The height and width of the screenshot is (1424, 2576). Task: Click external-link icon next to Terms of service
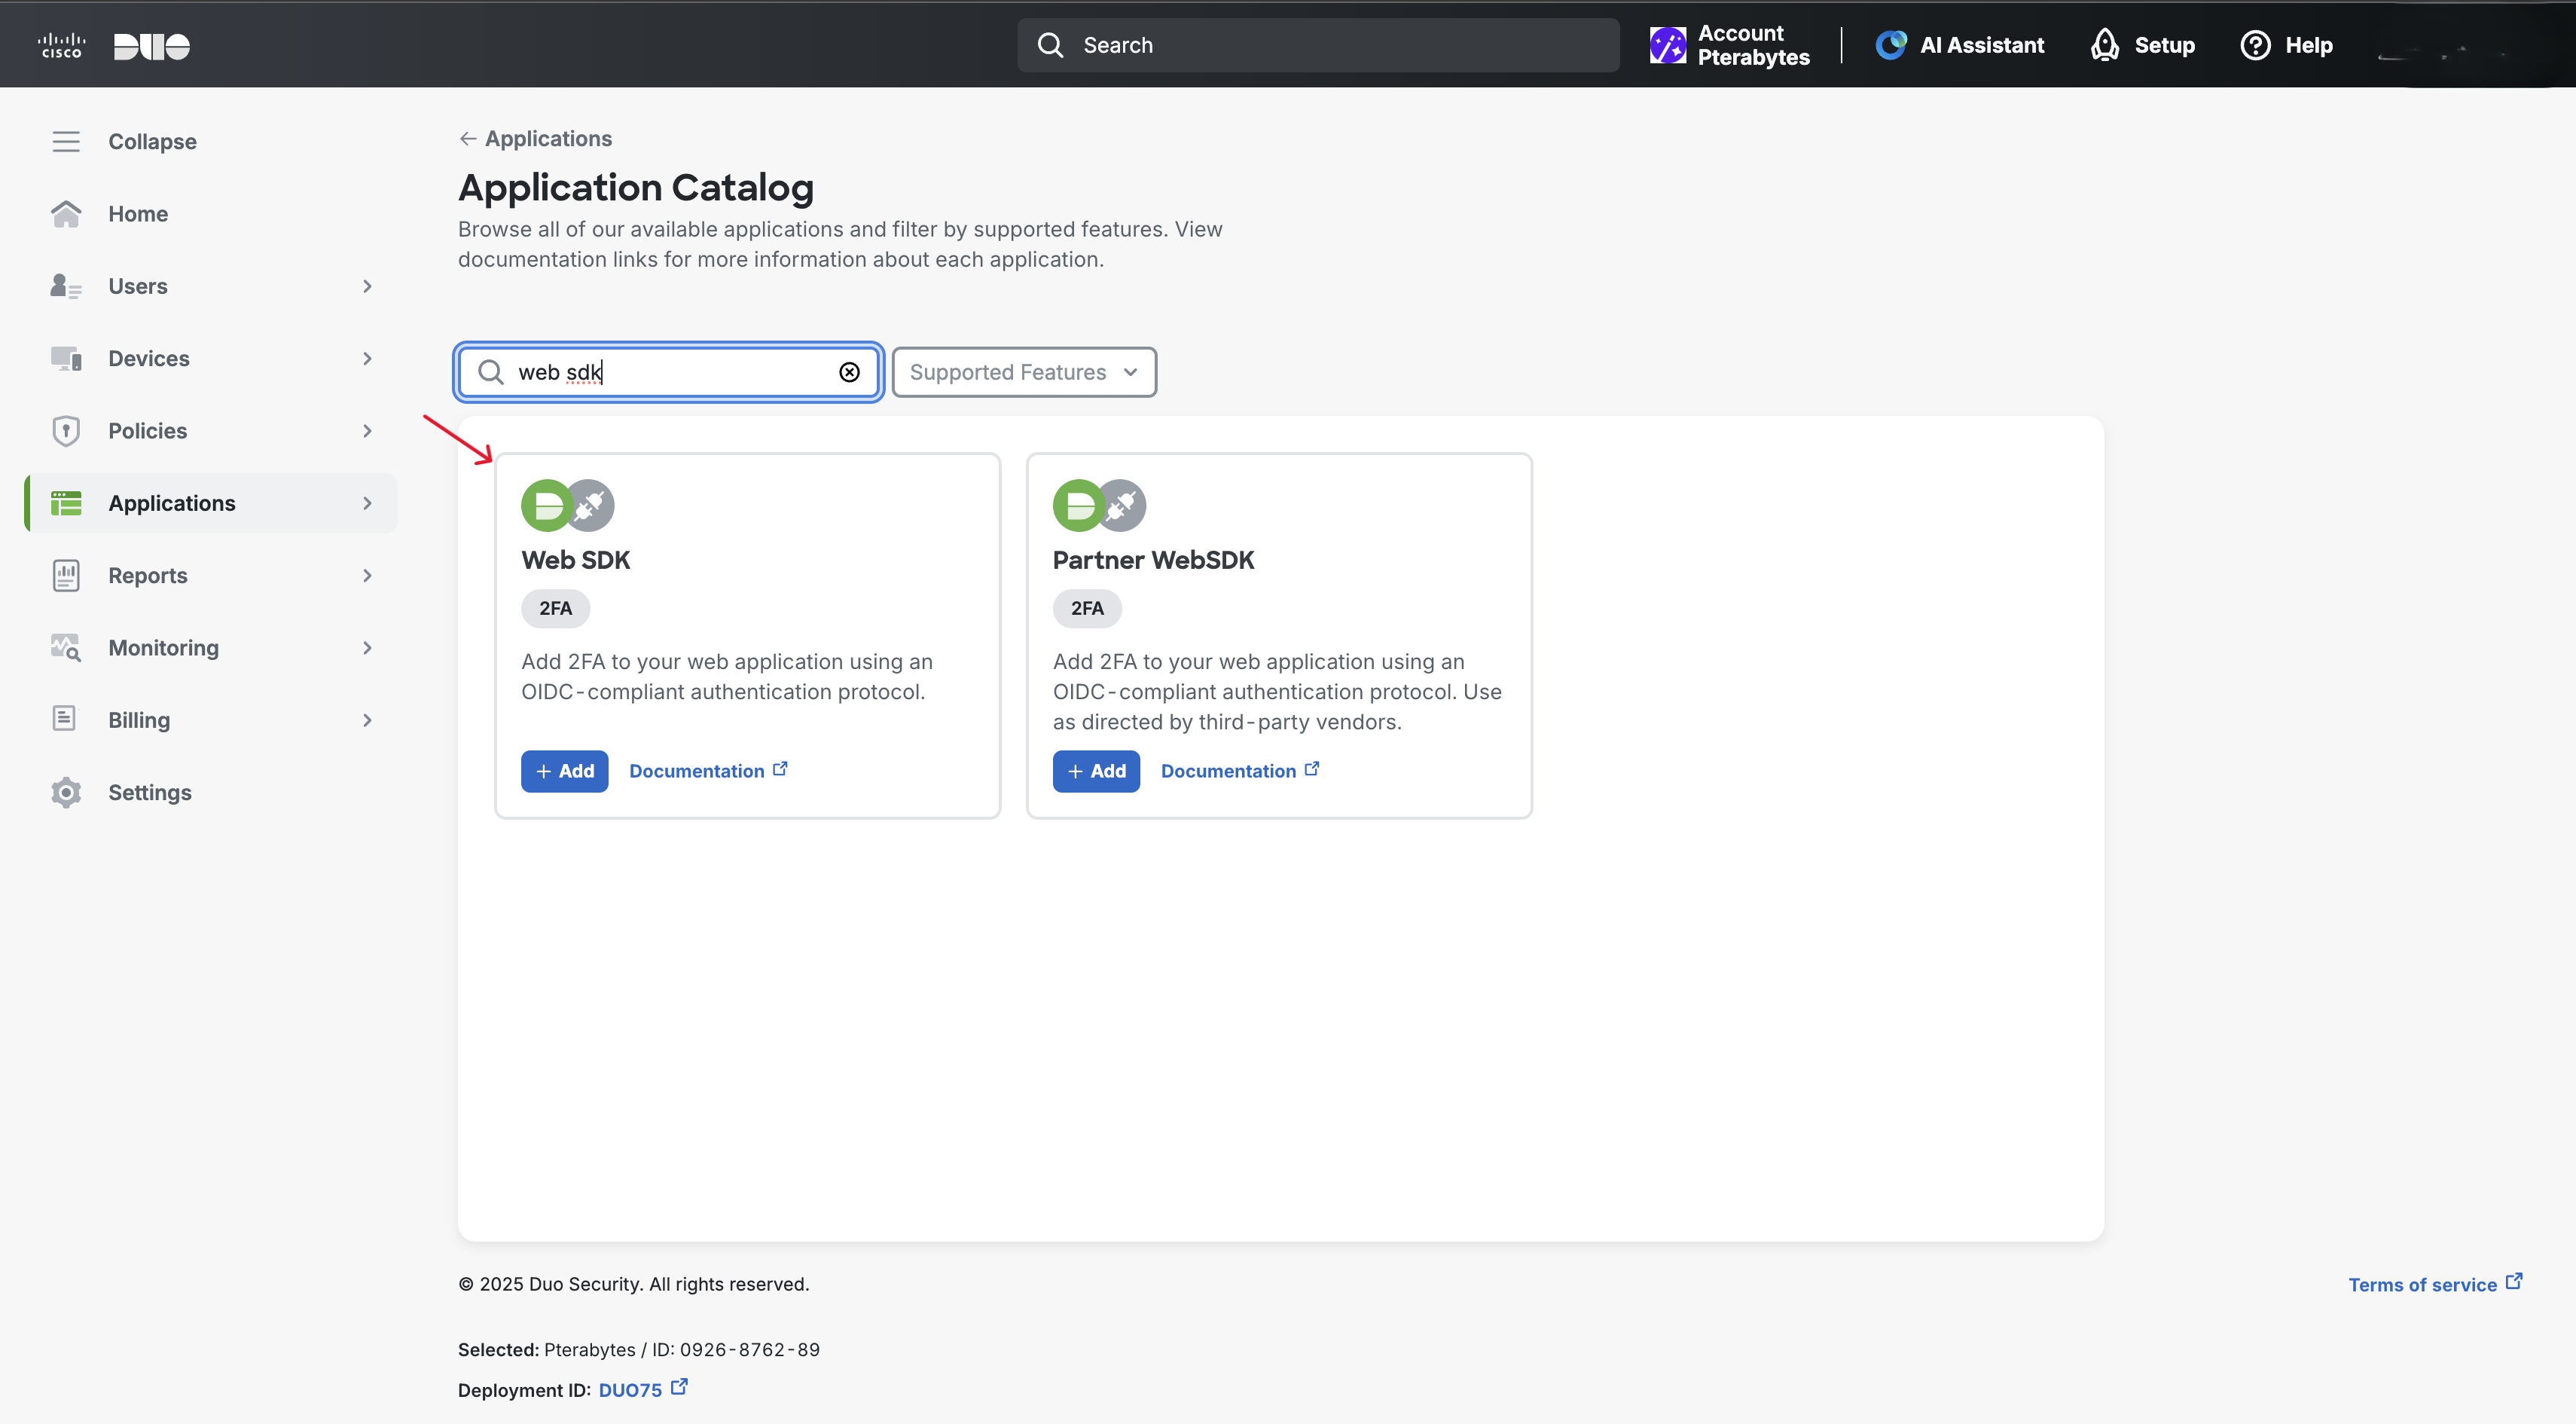click(x=2514, y=1282)
